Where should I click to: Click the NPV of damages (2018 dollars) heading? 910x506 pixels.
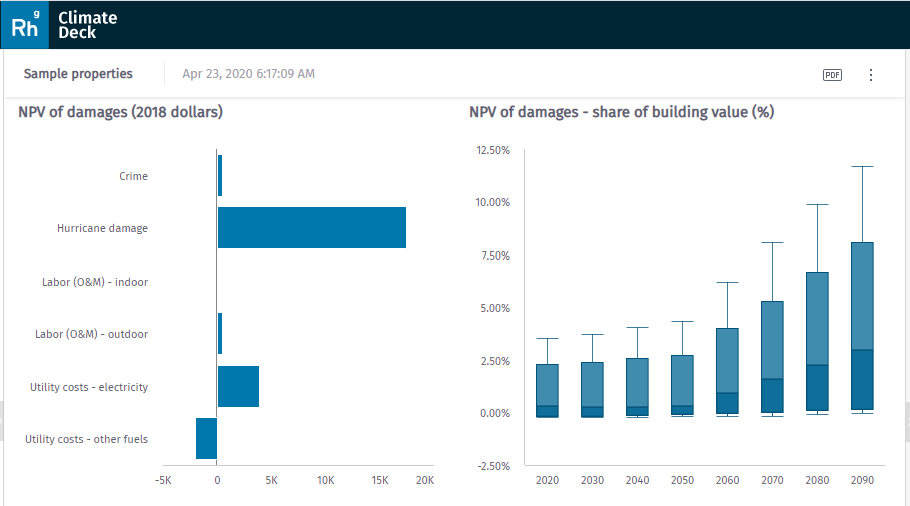(x=120, y=112)
